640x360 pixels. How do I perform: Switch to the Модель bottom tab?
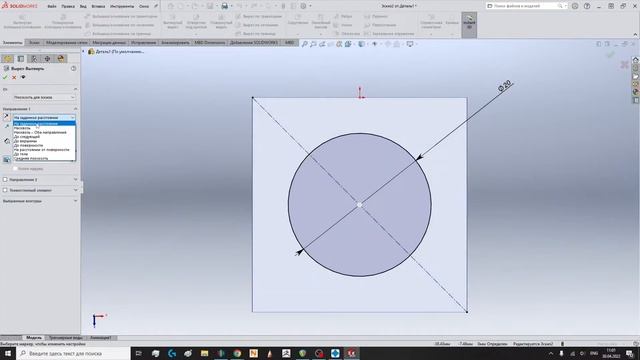(x=34, y=338)
